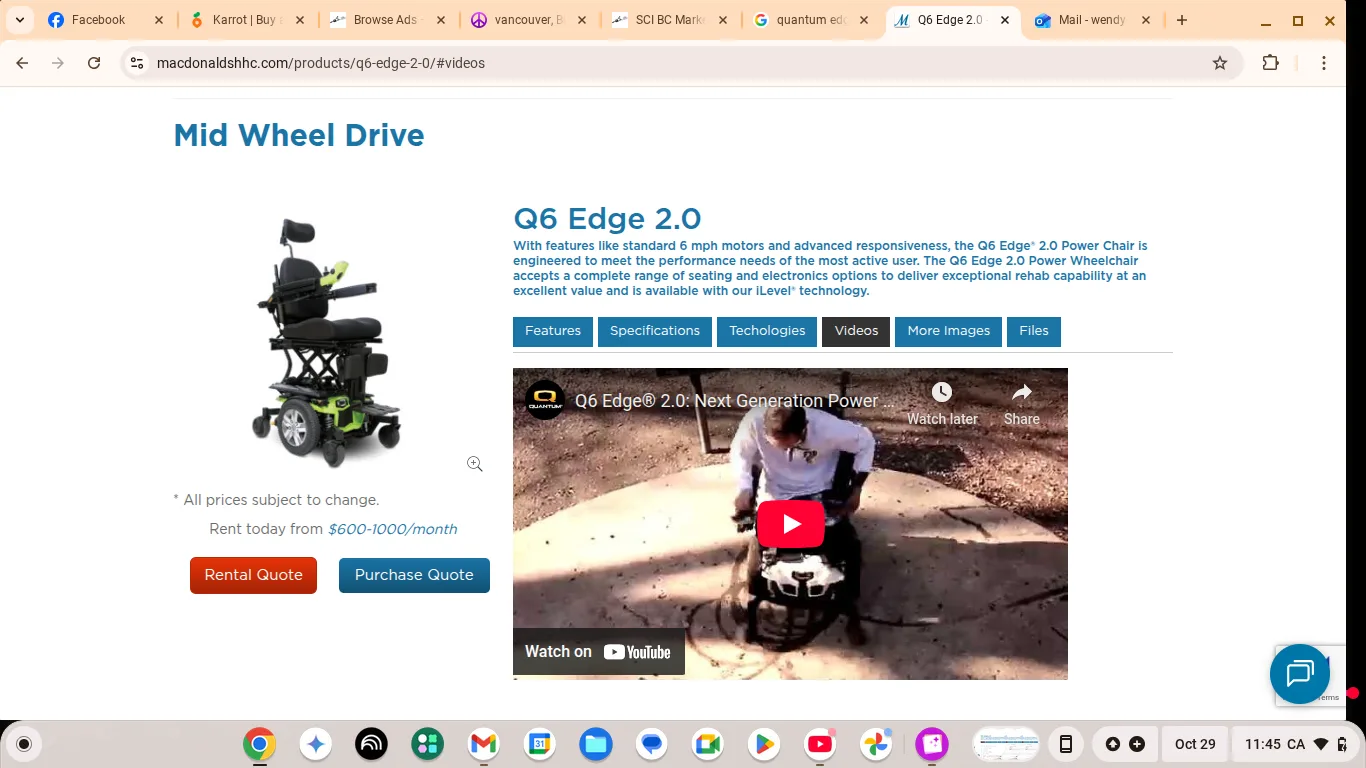This screenshot has height=768, width=1366.
Task: Open Gmail from the ChromeOS shelf
Action: click(x=483, y=744)
